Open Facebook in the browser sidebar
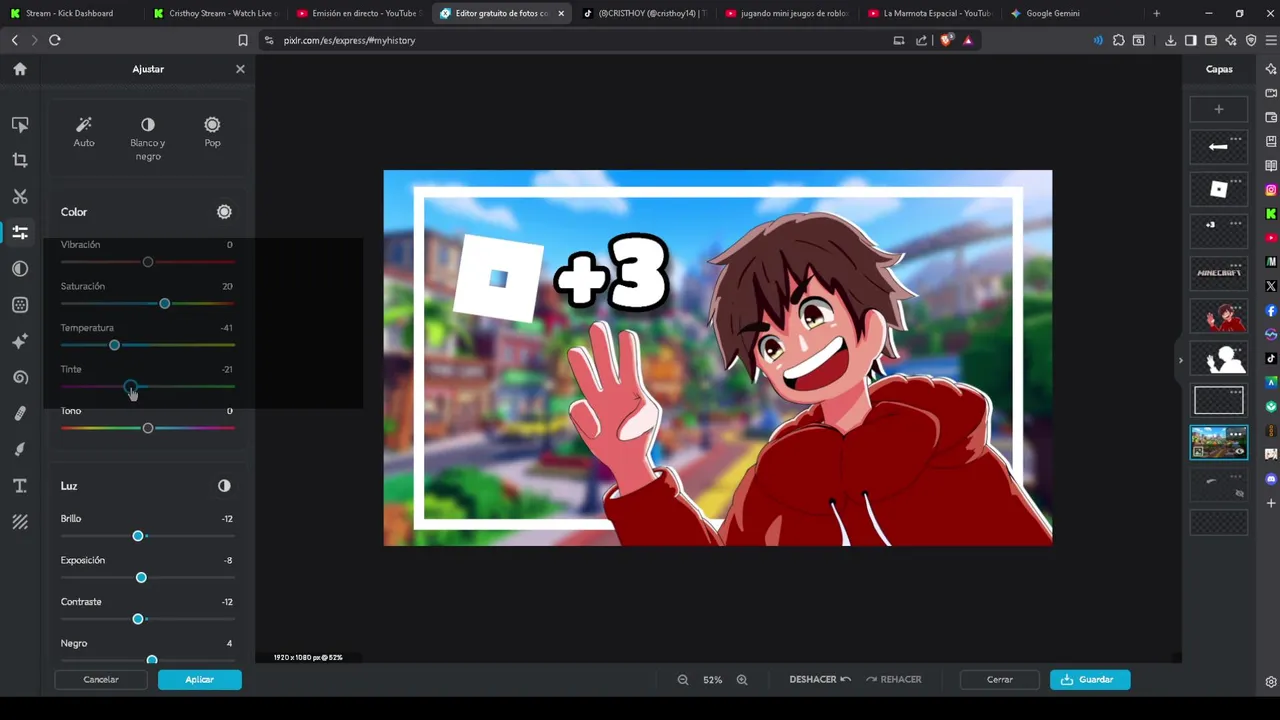This screenshot has width=1280, height=720. (1271, 310)
